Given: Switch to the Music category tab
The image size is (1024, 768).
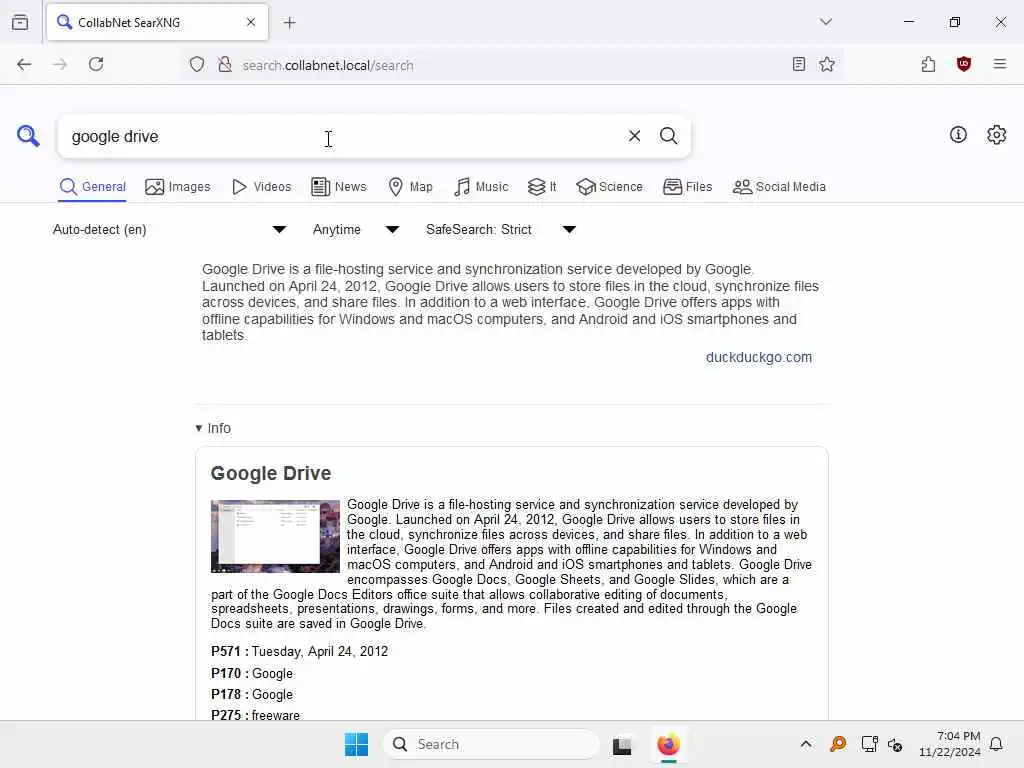Looking at the screenshot, I should click(481, 187).
